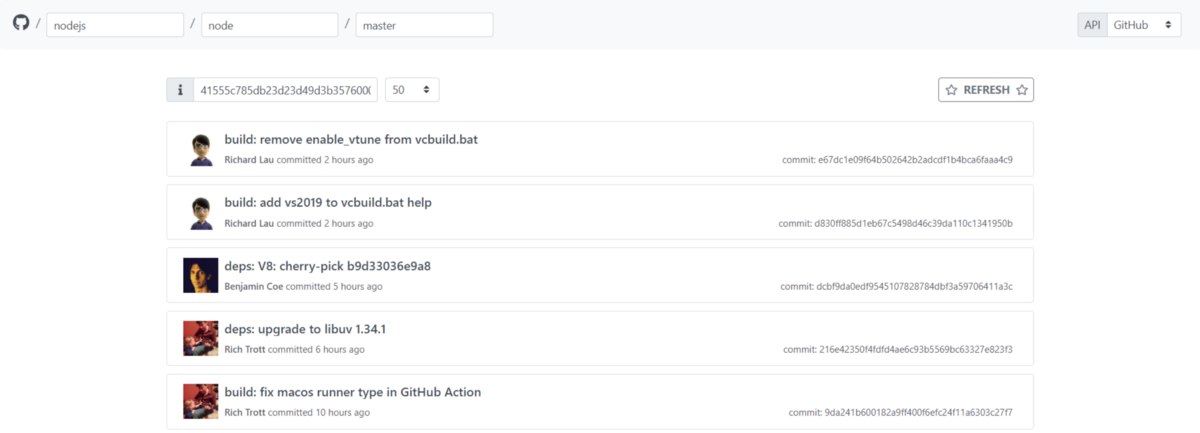Focus the node repository input field
The image size is (1200, 433).
[x=270, y=25]
